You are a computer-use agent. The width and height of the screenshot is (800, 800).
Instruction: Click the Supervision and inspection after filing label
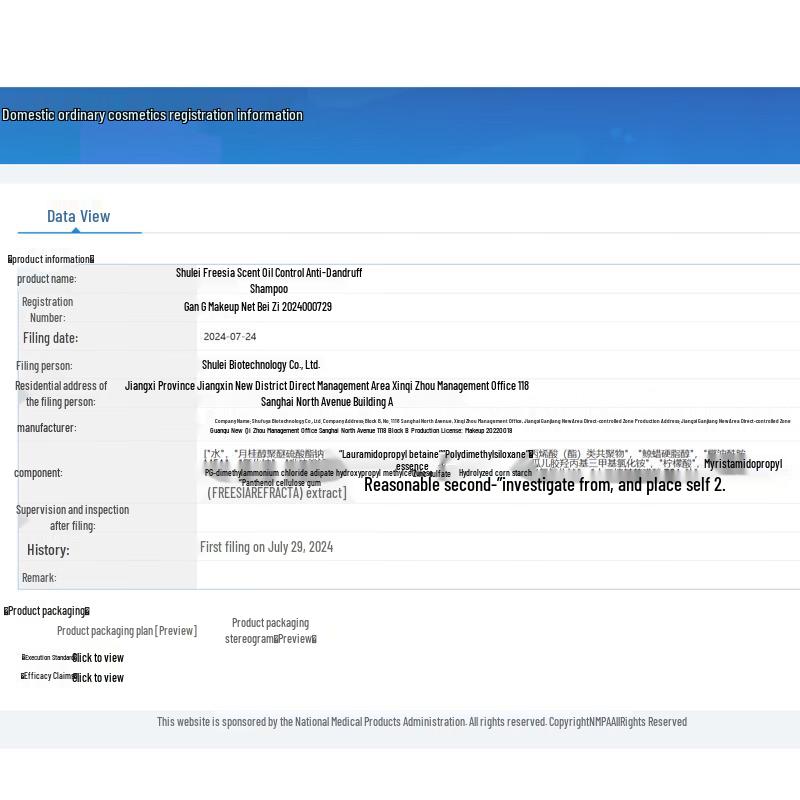pos(72,517)
